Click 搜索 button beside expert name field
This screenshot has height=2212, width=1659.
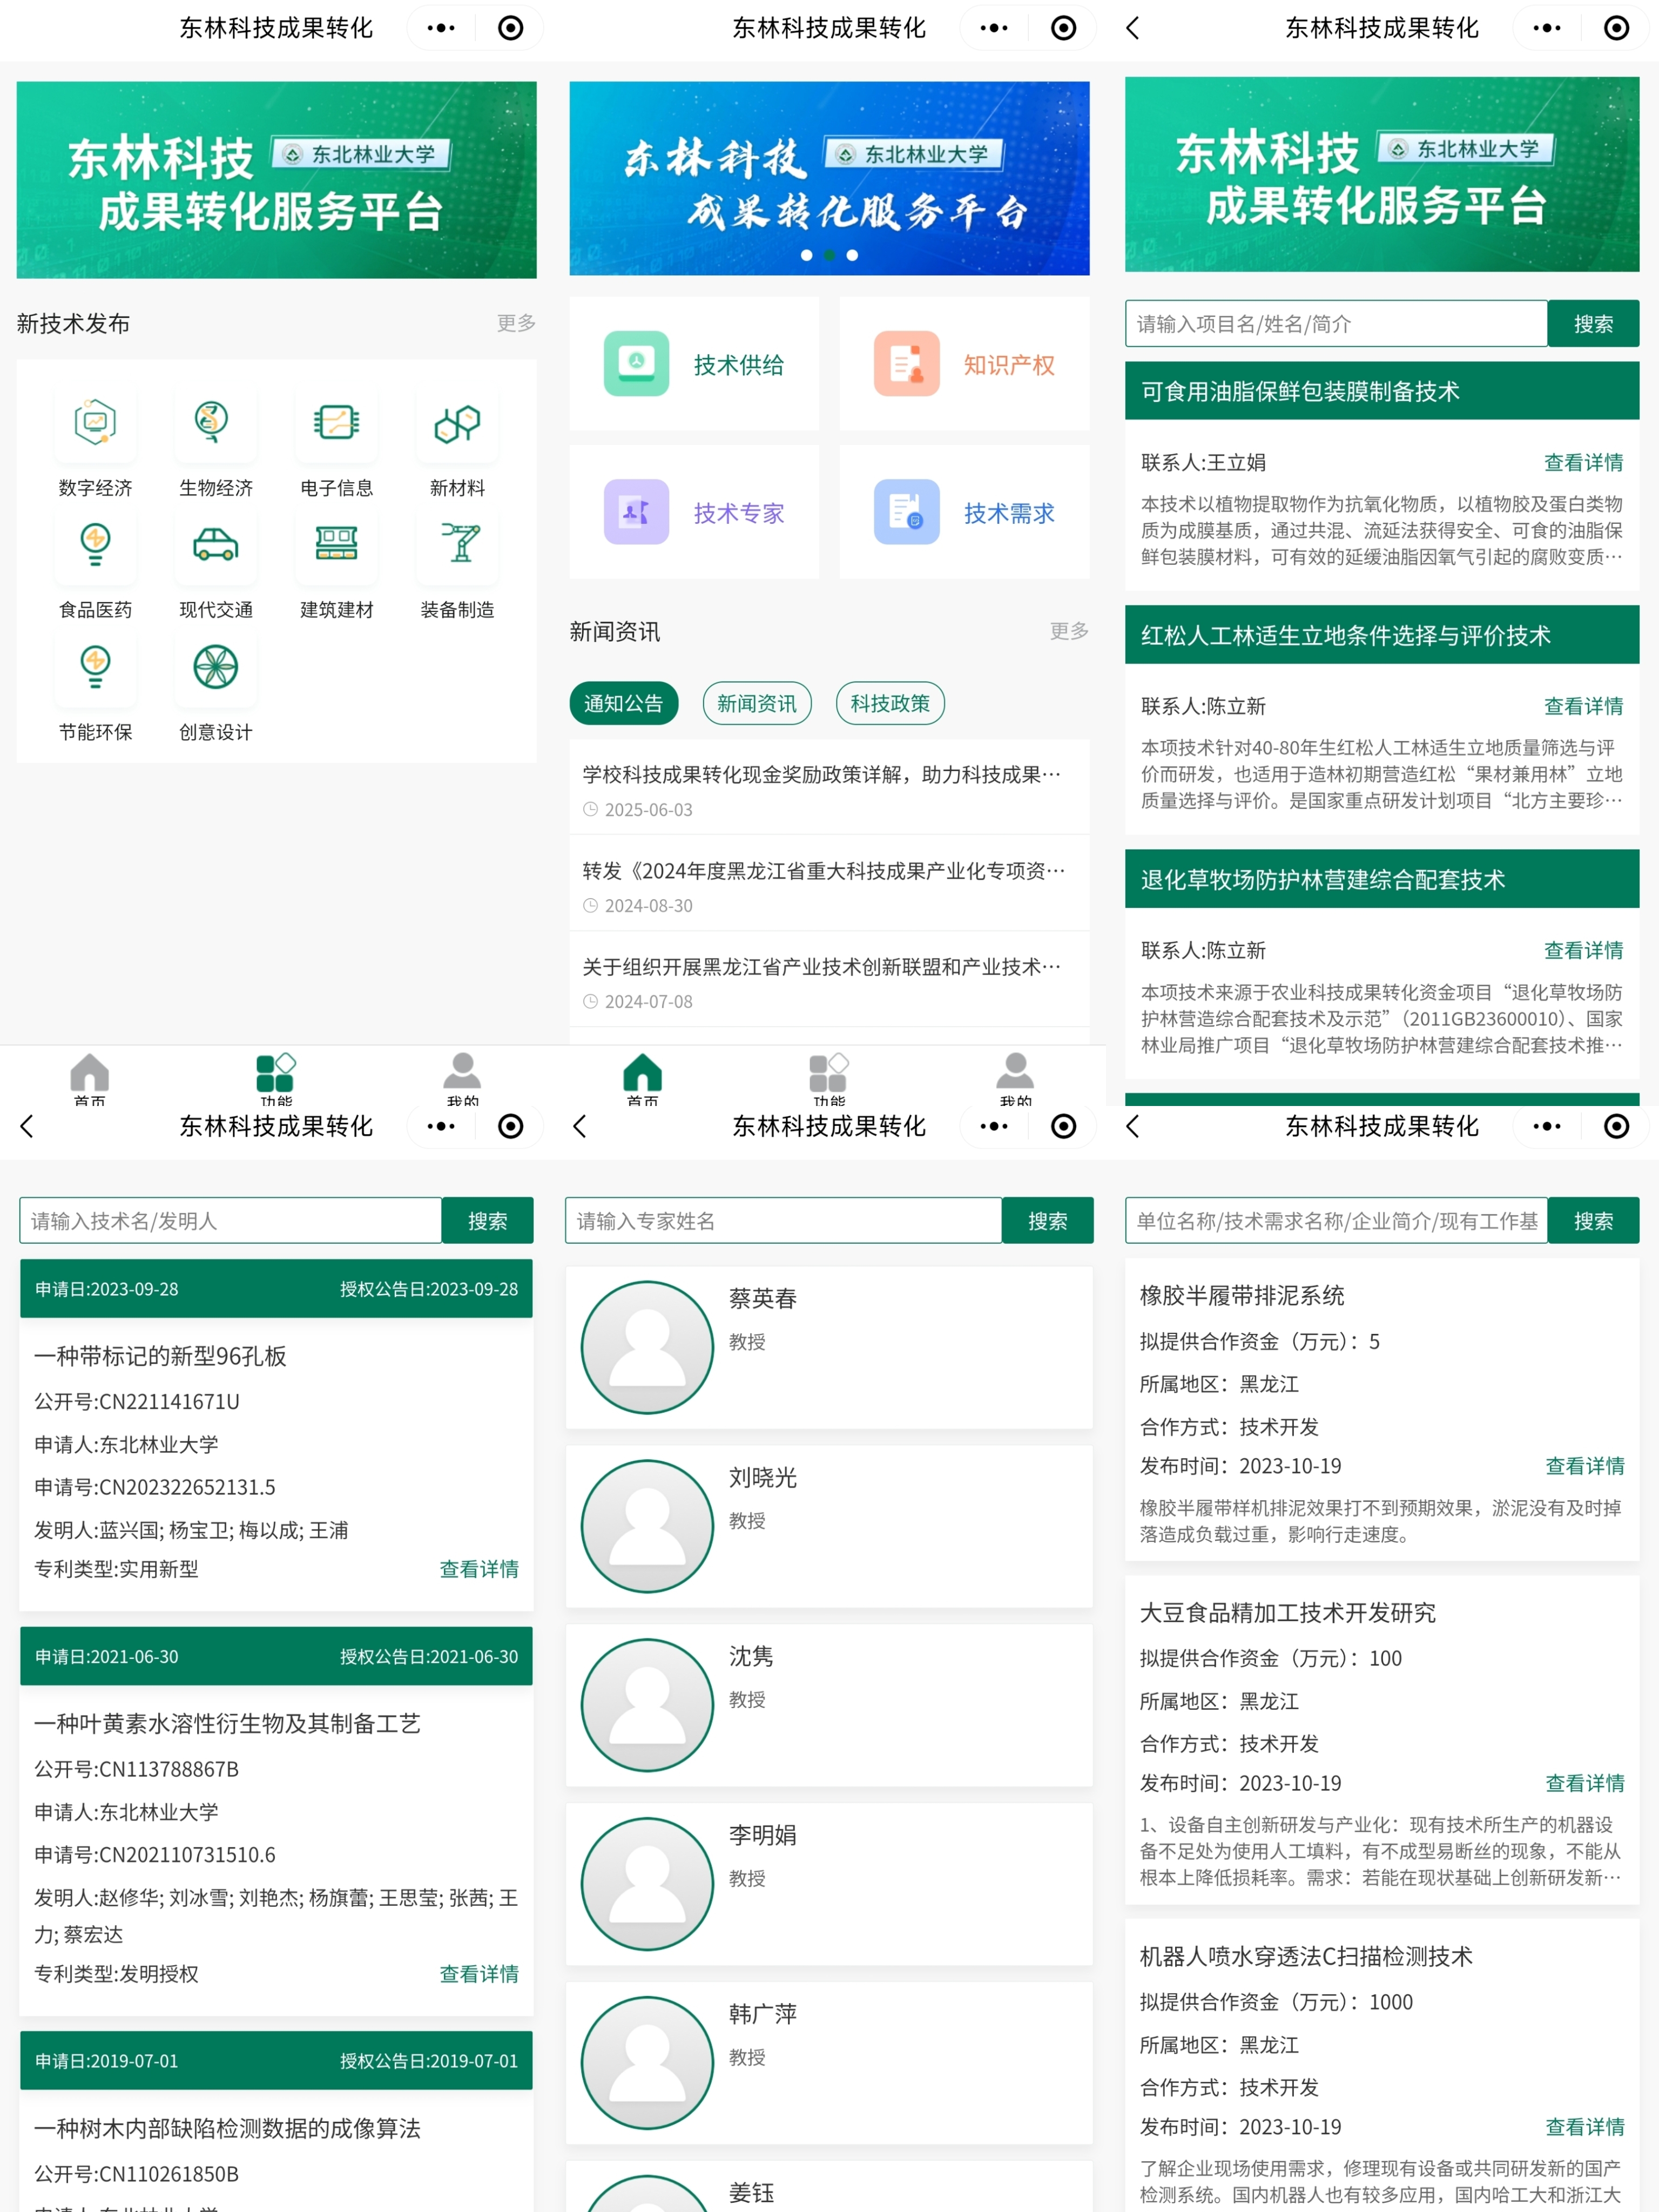click(1047, 1221)
